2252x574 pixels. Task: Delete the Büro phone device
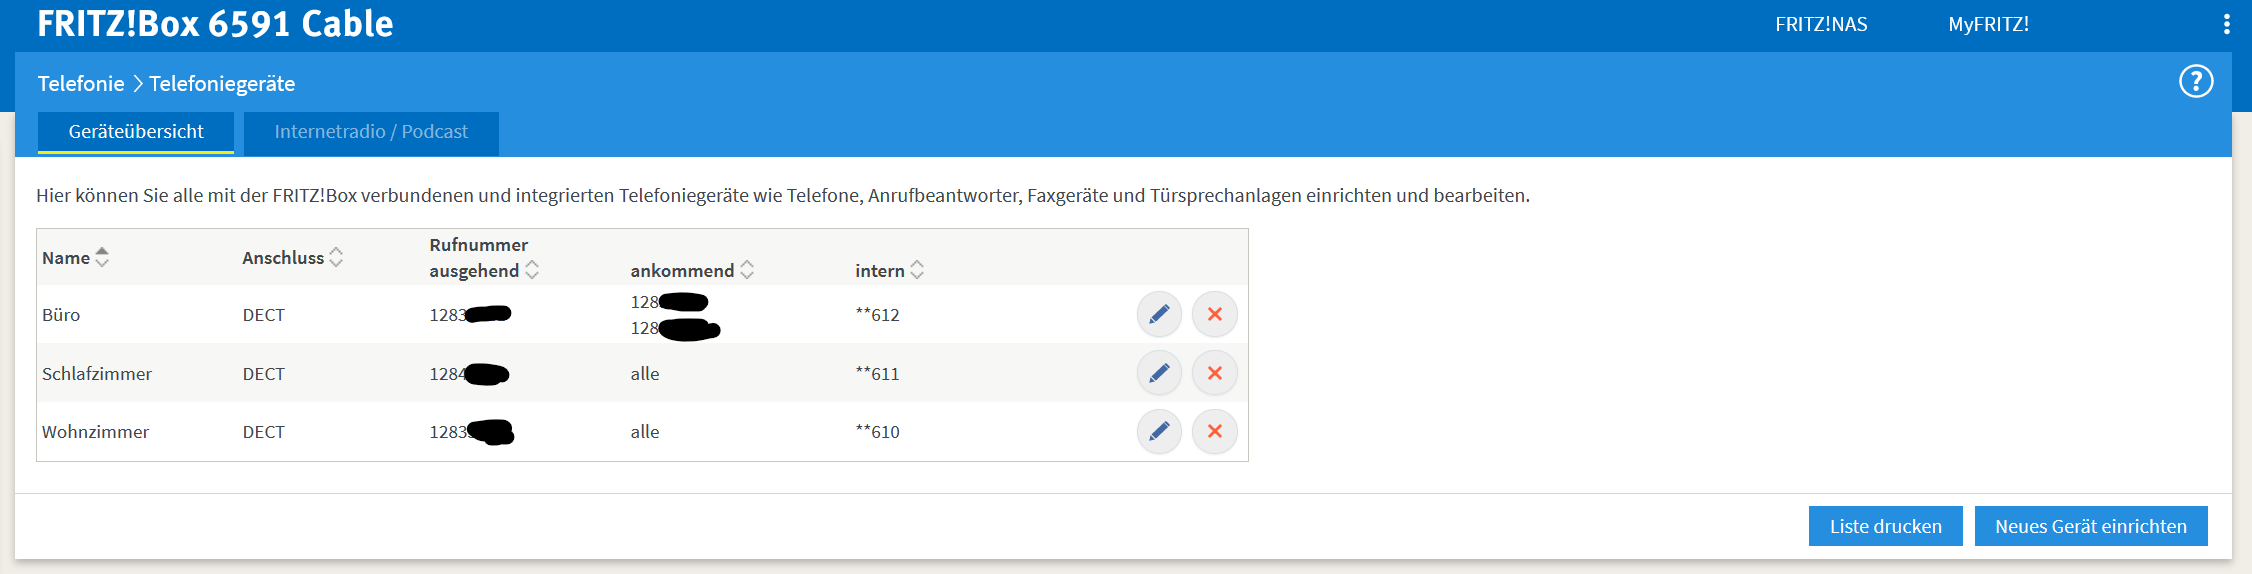tap(1214, 314)
